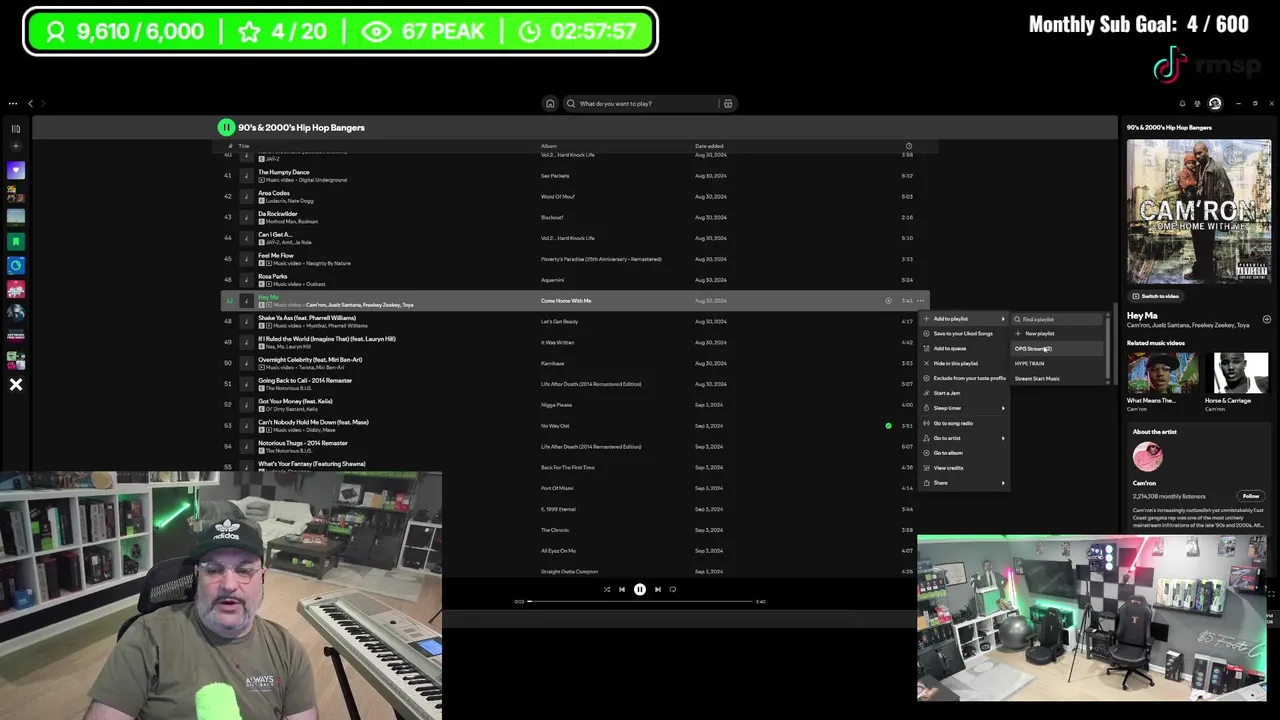The image size is (1280, 720).
Task: Click the search box 'What do you want to play?'
Action: (x=640, y=103)
